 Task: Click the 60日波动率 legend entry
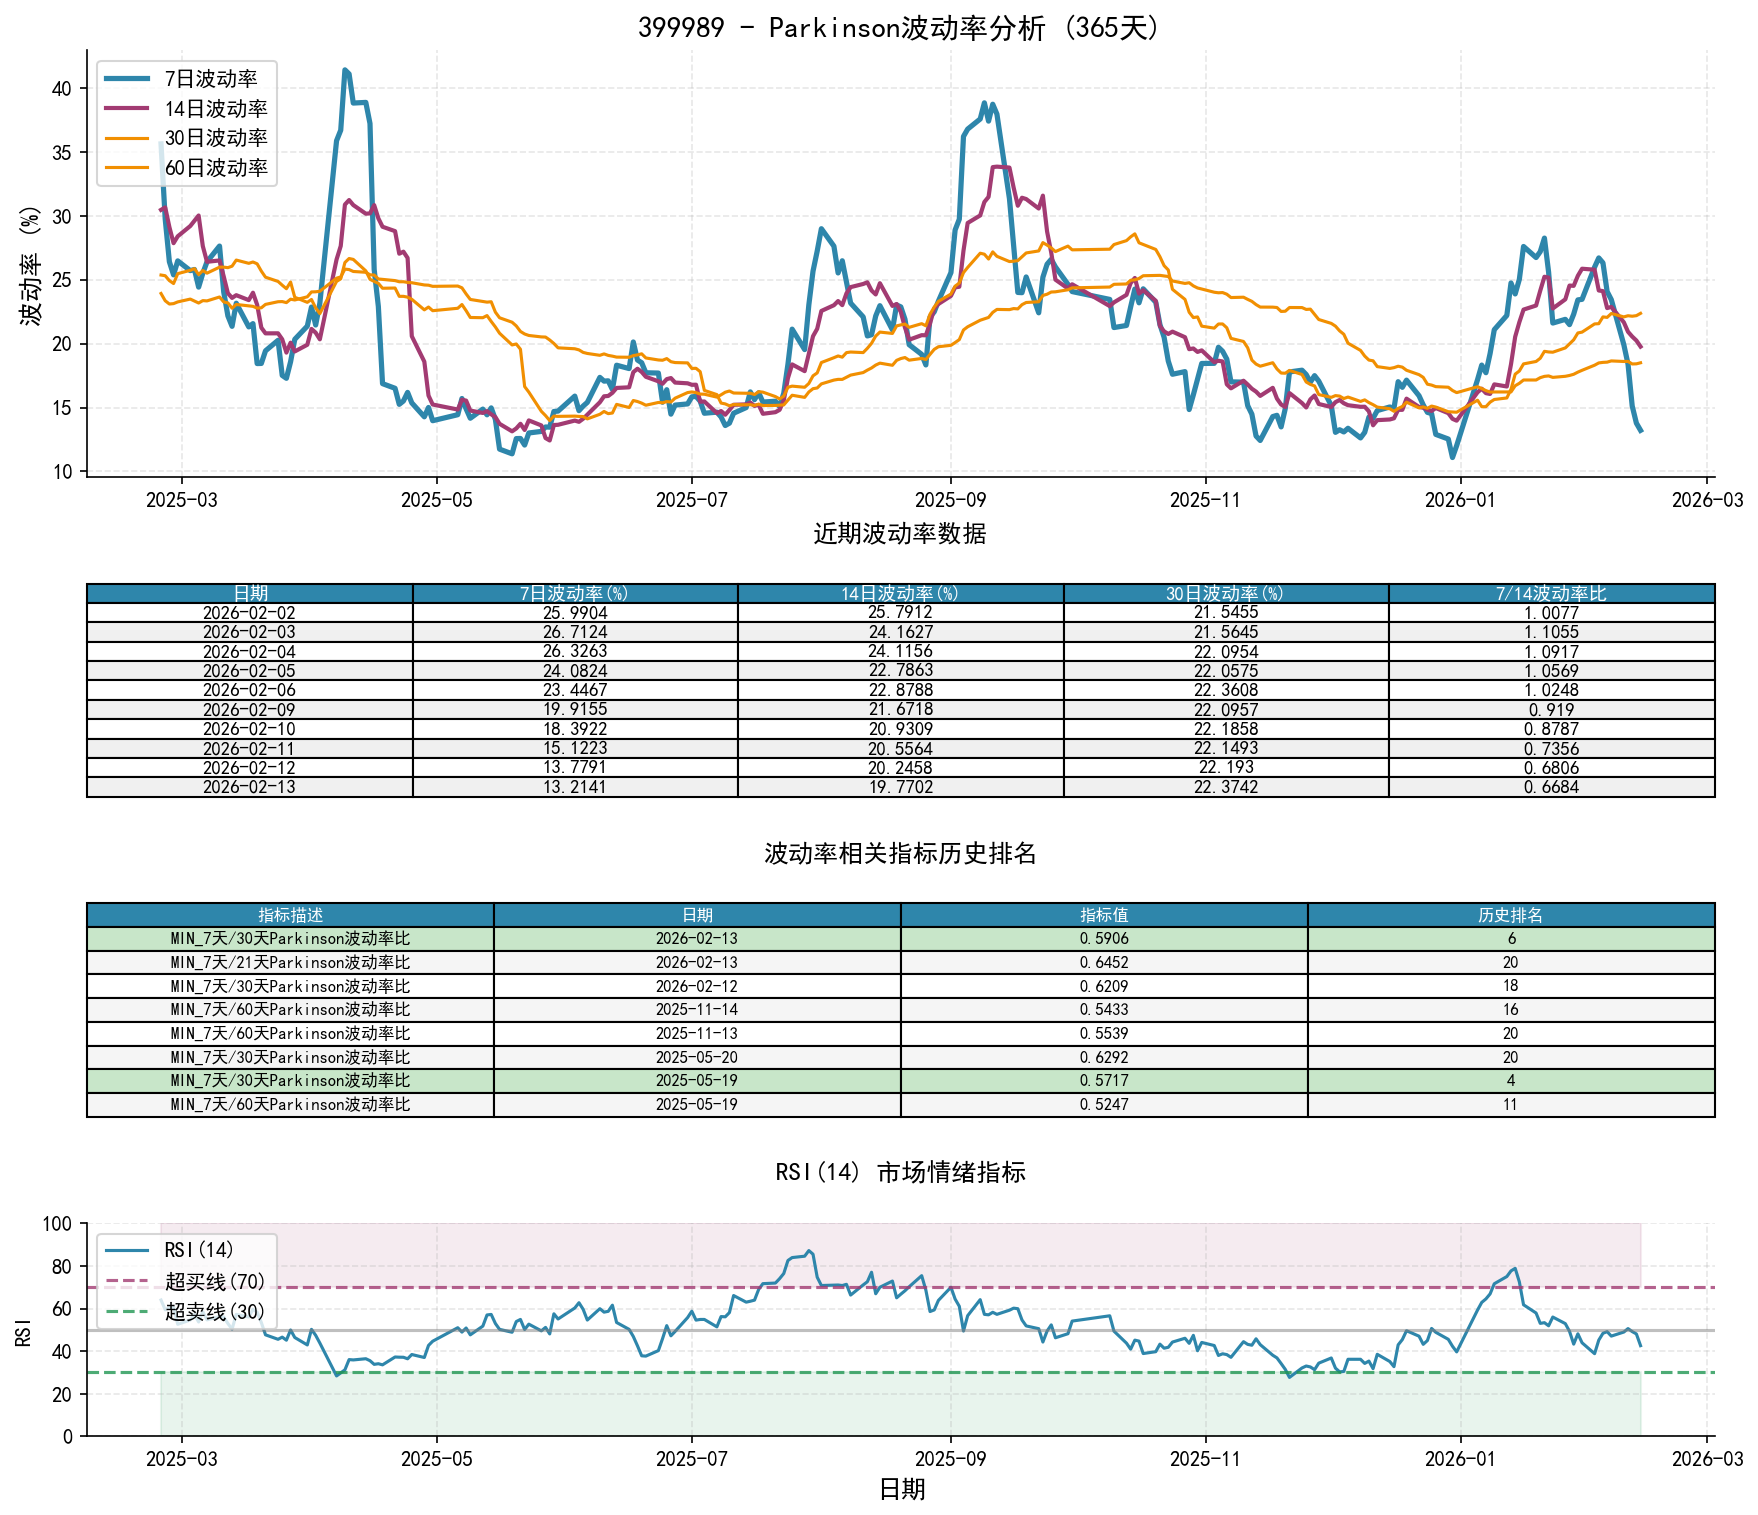tap(215, 168)
